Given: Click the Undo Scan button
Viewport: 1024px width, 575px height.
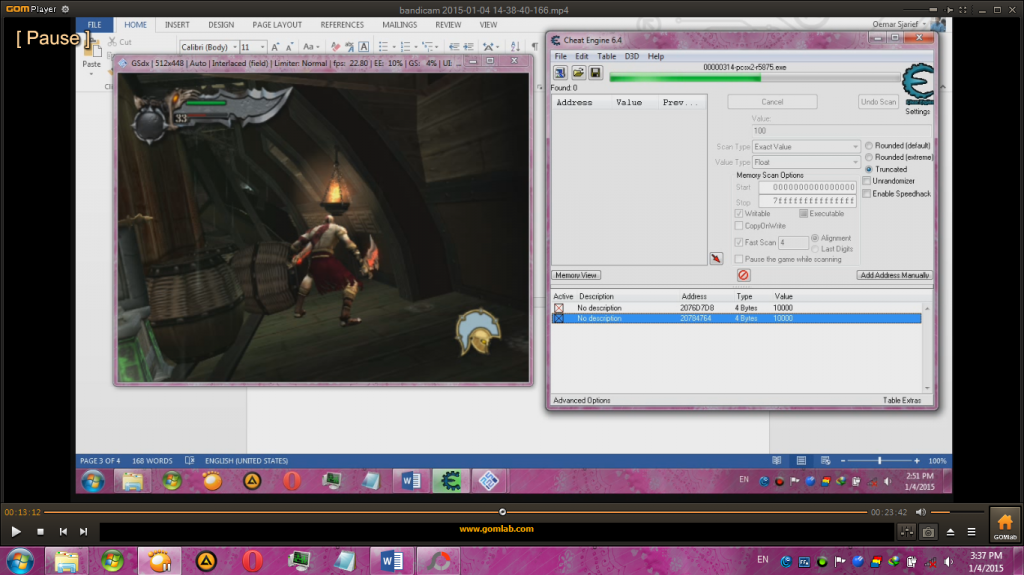Looking at the screenshot, I should [878, 102].
